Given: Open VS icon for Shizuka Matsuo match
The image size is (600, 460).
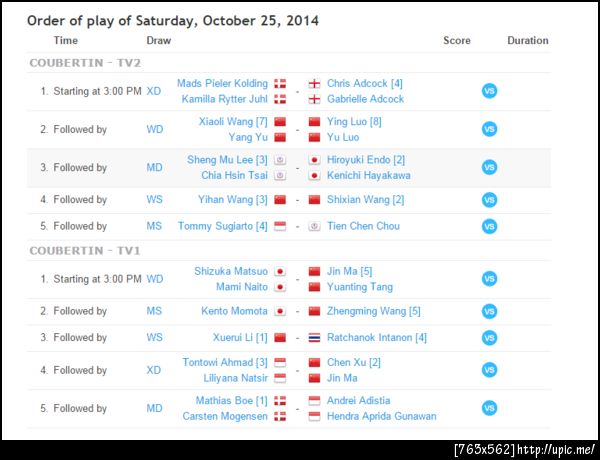Looking at the screenshot, I should (489, 278).
